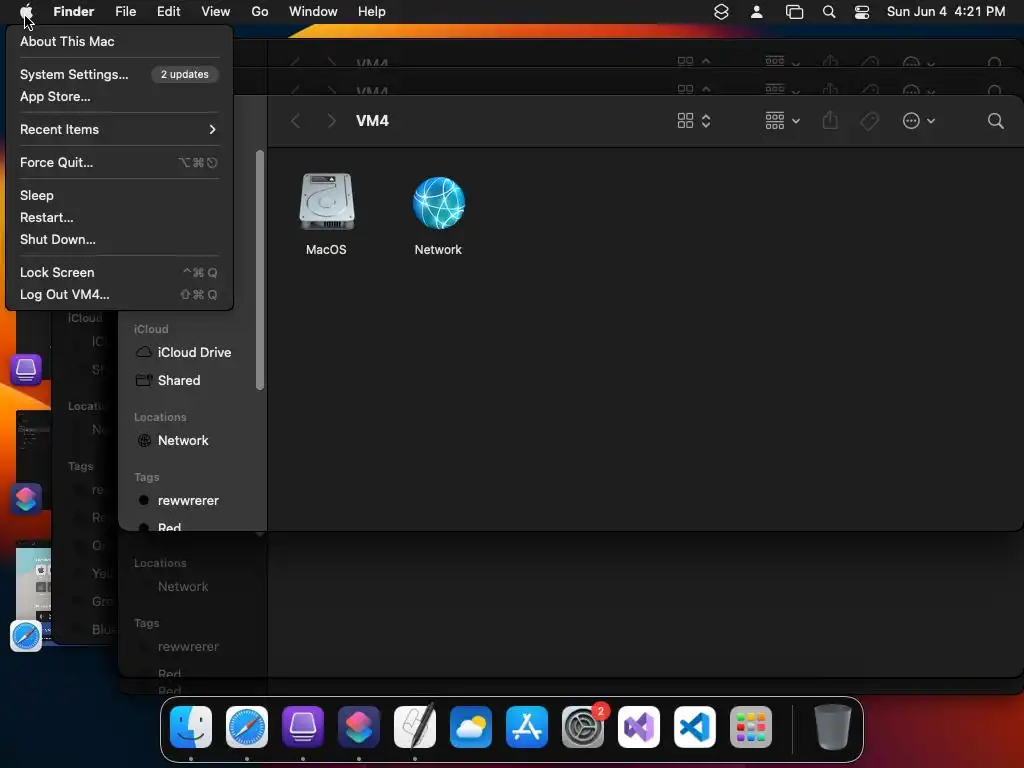This screenshot has height=768, width=1024.
Task: Open Script Editor in the Dock
Action: [x=415, y=726]
